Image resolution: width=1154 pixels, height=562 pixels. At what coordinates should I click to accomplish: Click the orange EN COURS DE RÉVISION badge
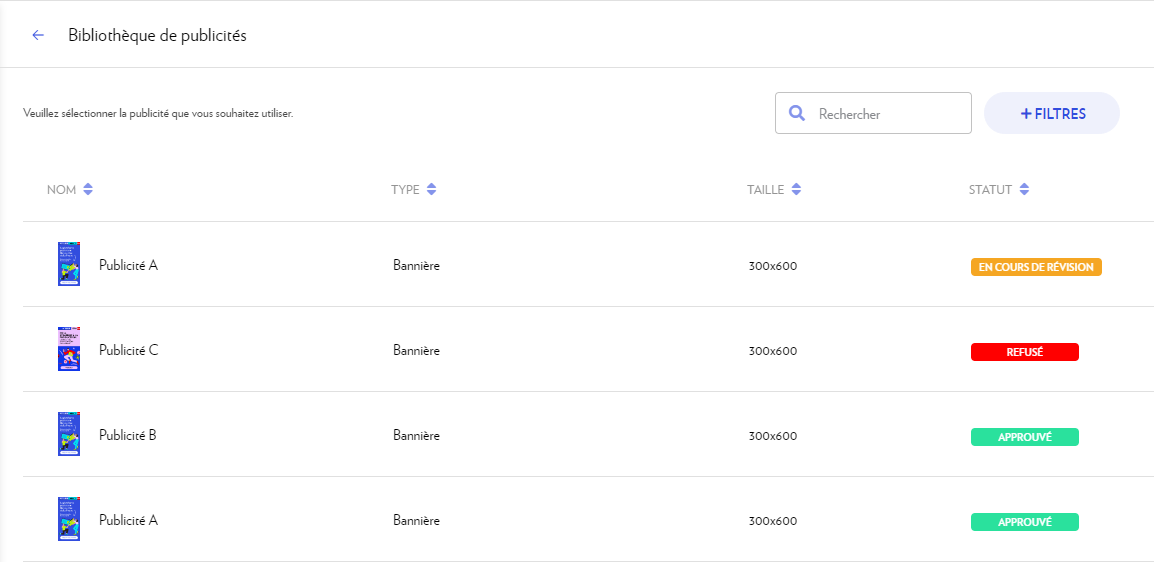[1036, 267]
